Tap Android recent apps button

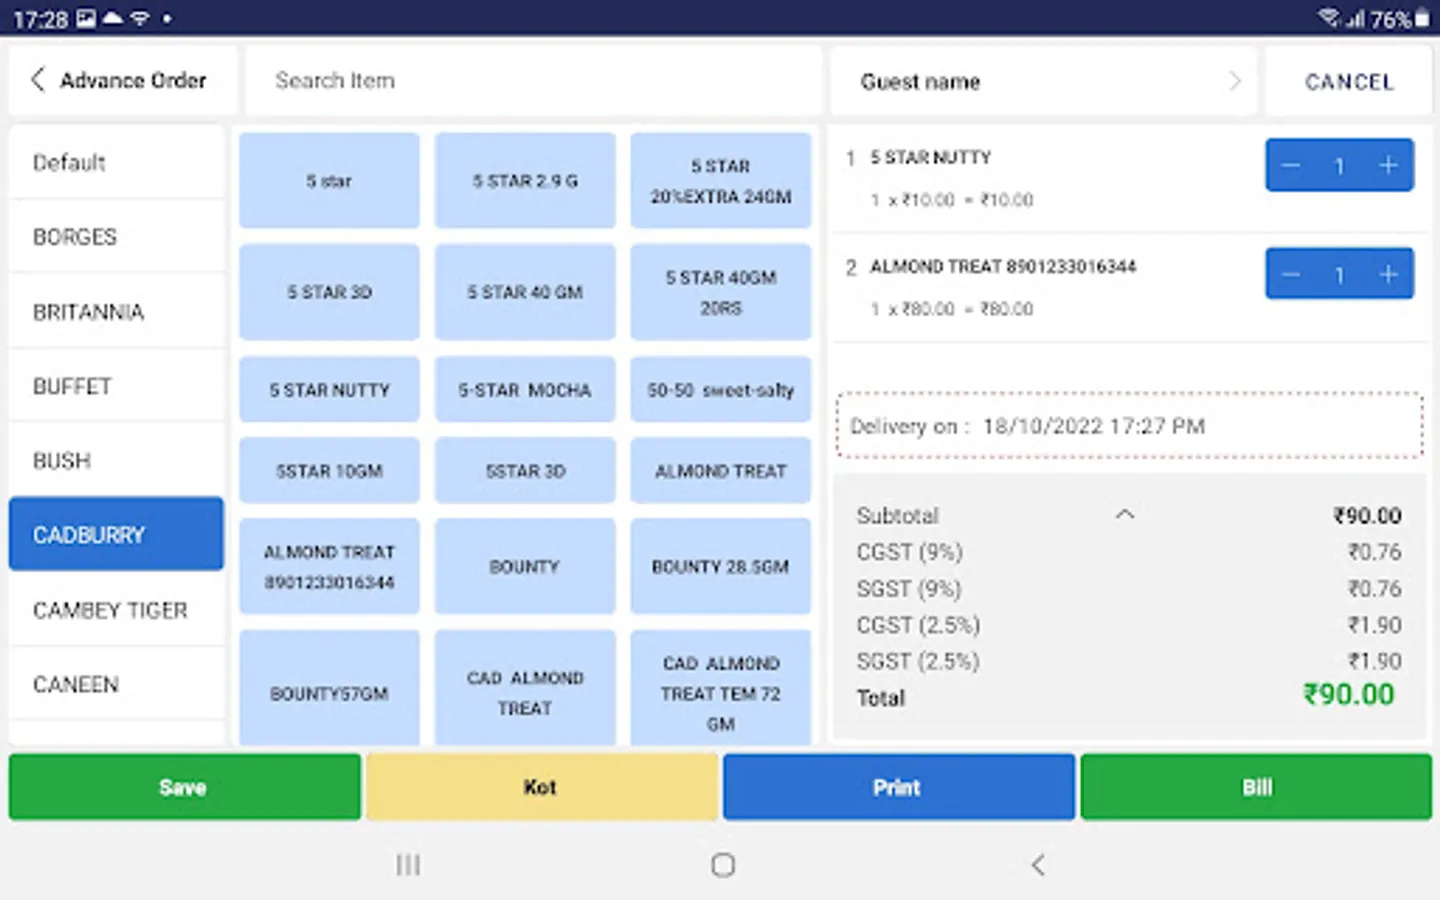click(x=408, y=865)
